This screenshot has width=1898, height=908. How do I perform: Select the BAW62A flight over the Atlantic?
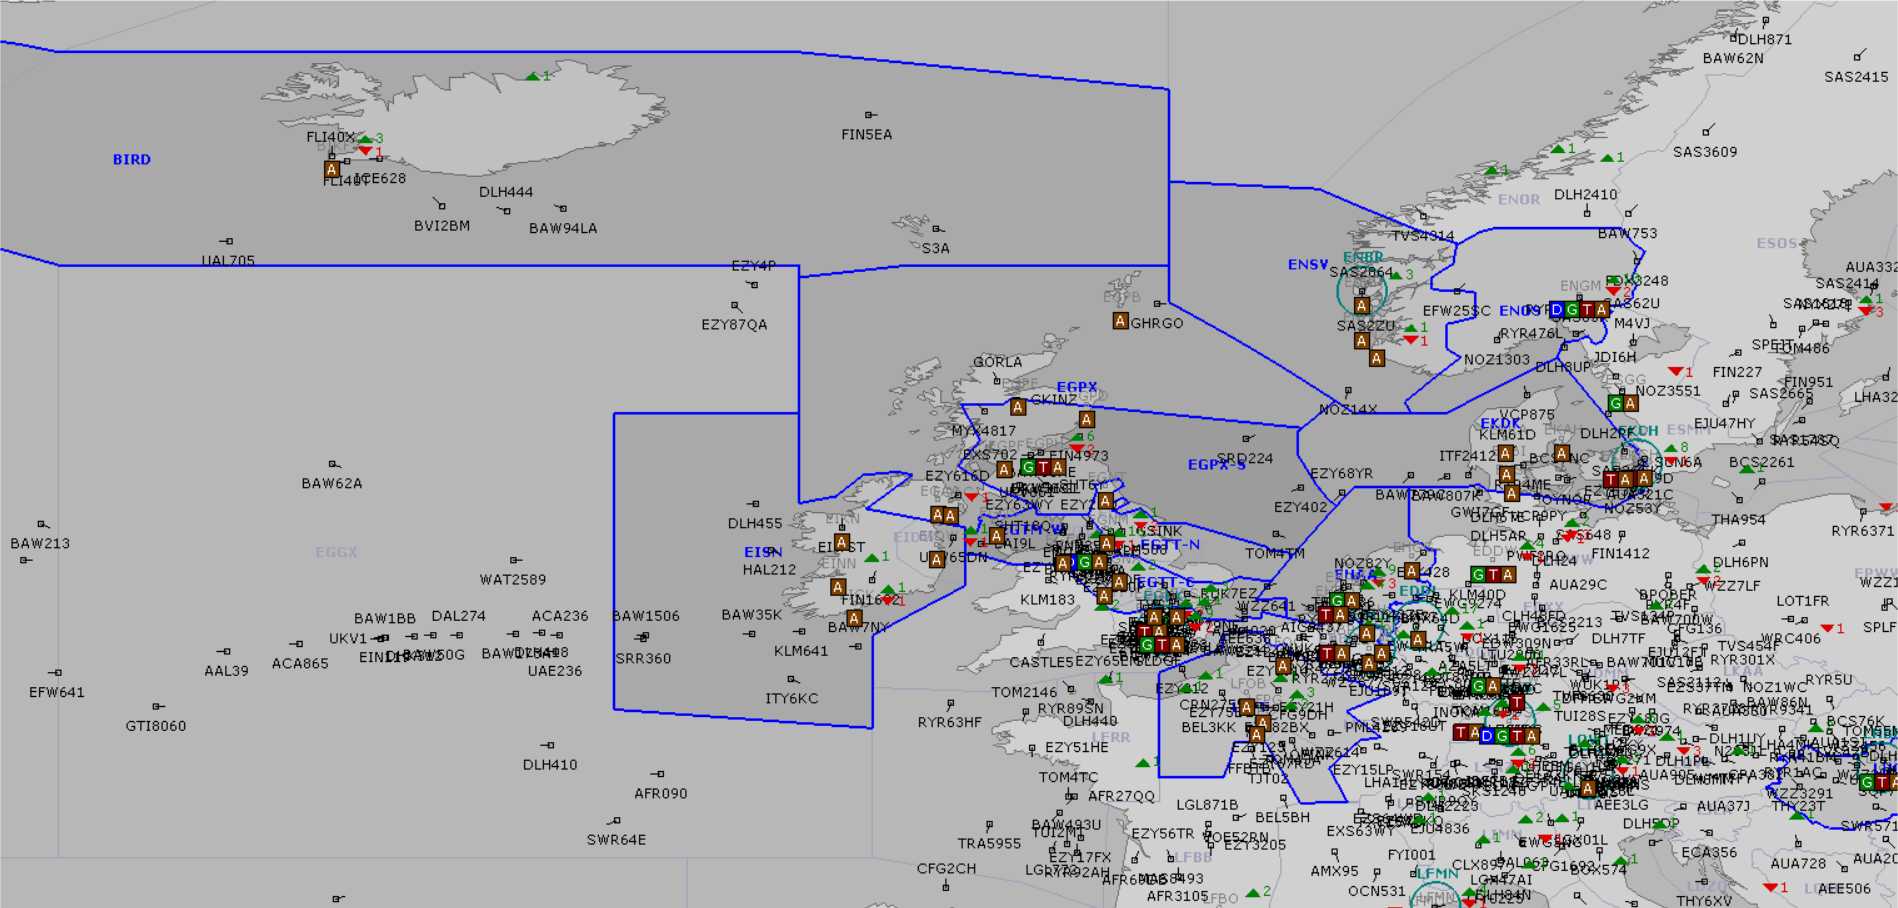click(332, 483)
